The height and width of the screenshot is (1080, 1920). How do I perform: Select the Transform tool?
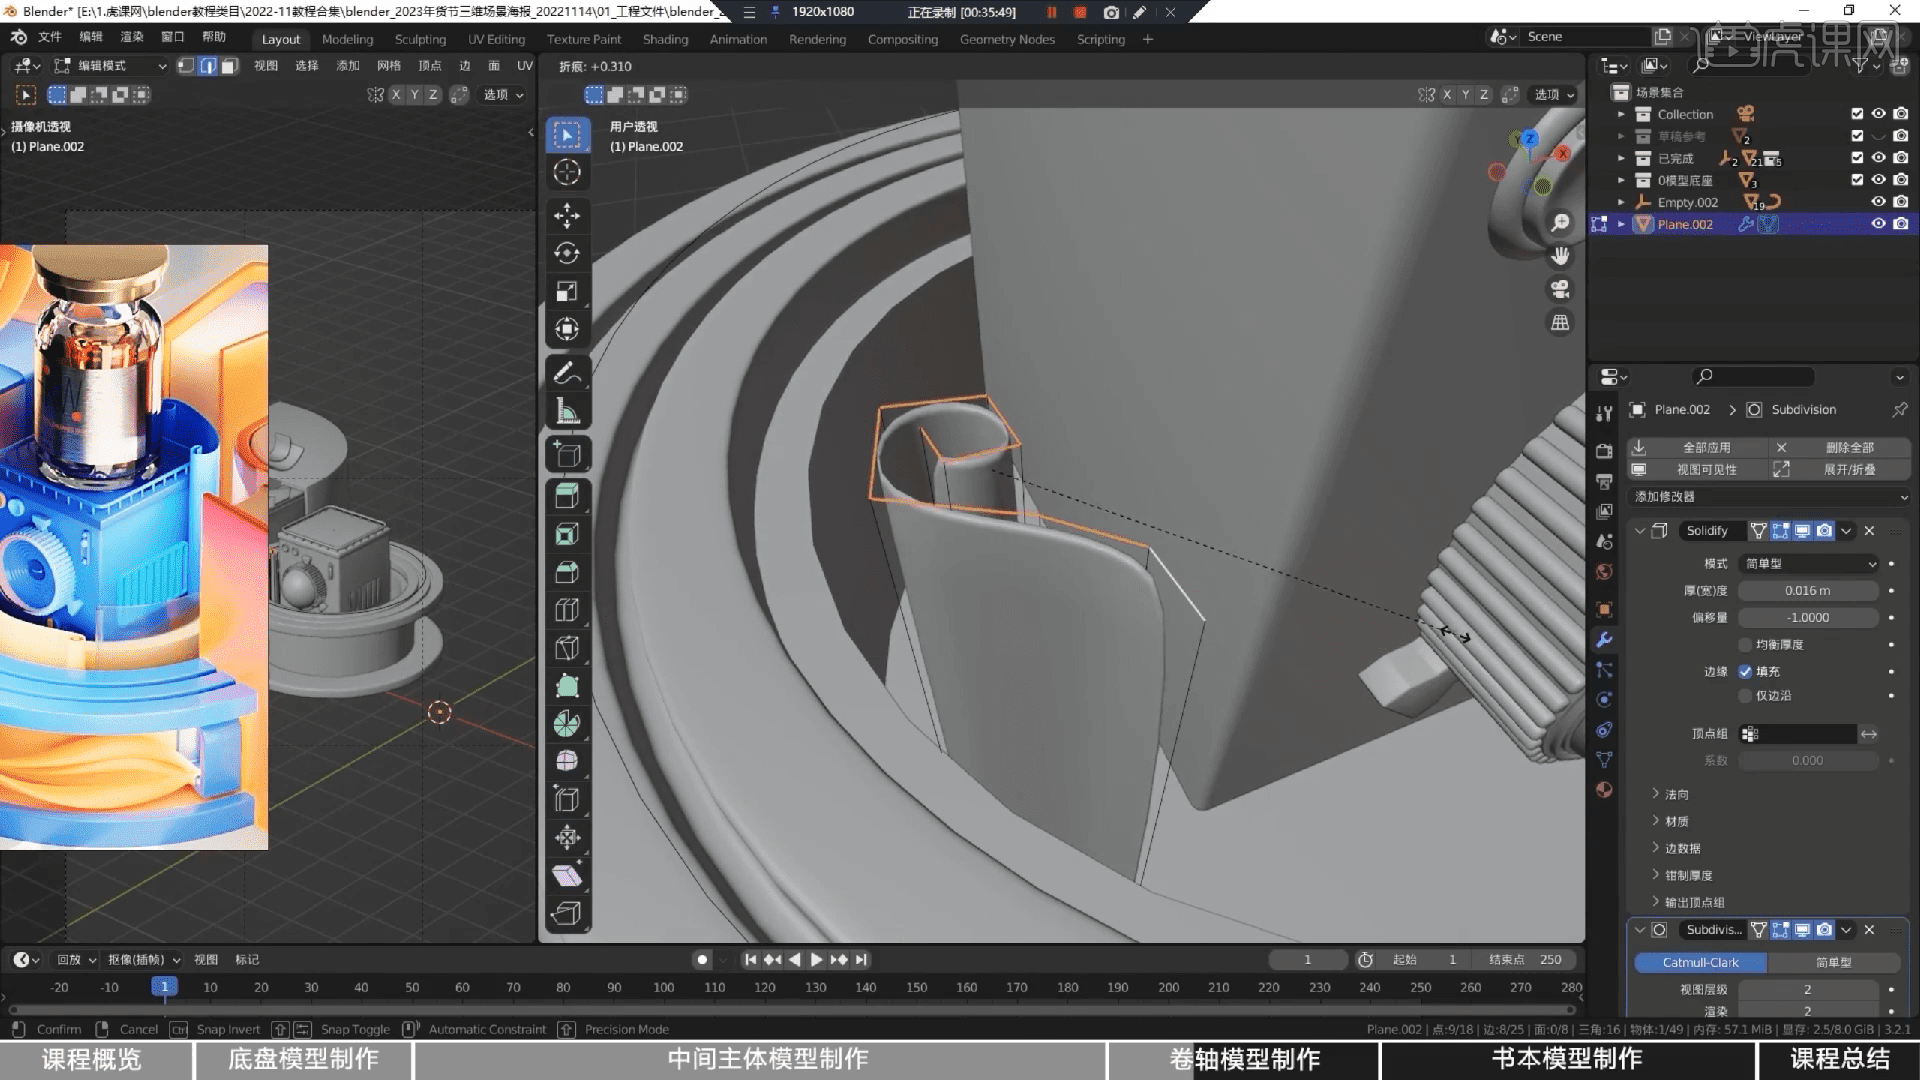pyautogui.click(x=567, y=329)
